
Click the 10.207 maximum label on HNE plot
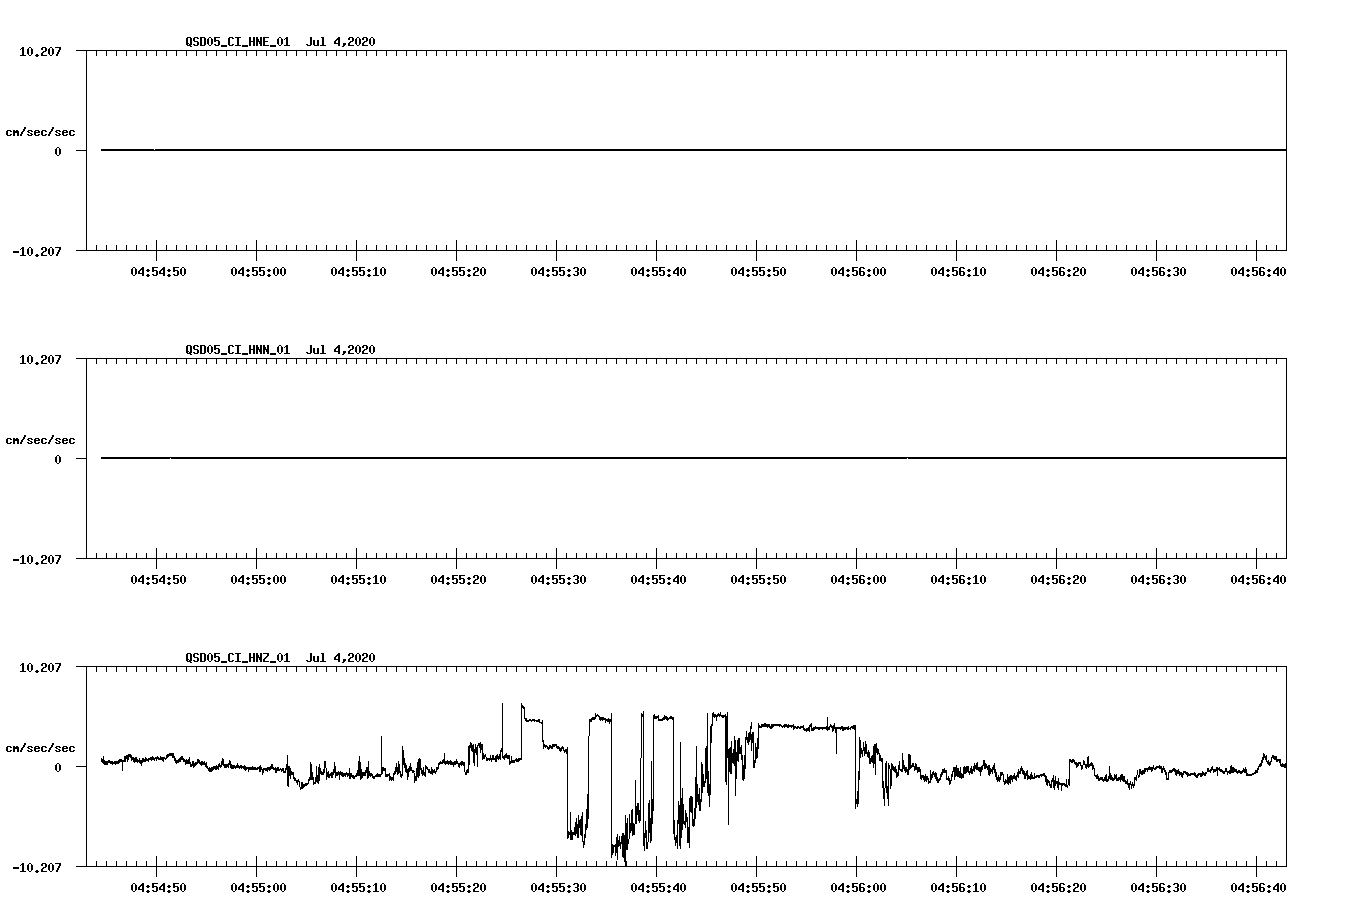pyautogui.click(x=40, y=51)
